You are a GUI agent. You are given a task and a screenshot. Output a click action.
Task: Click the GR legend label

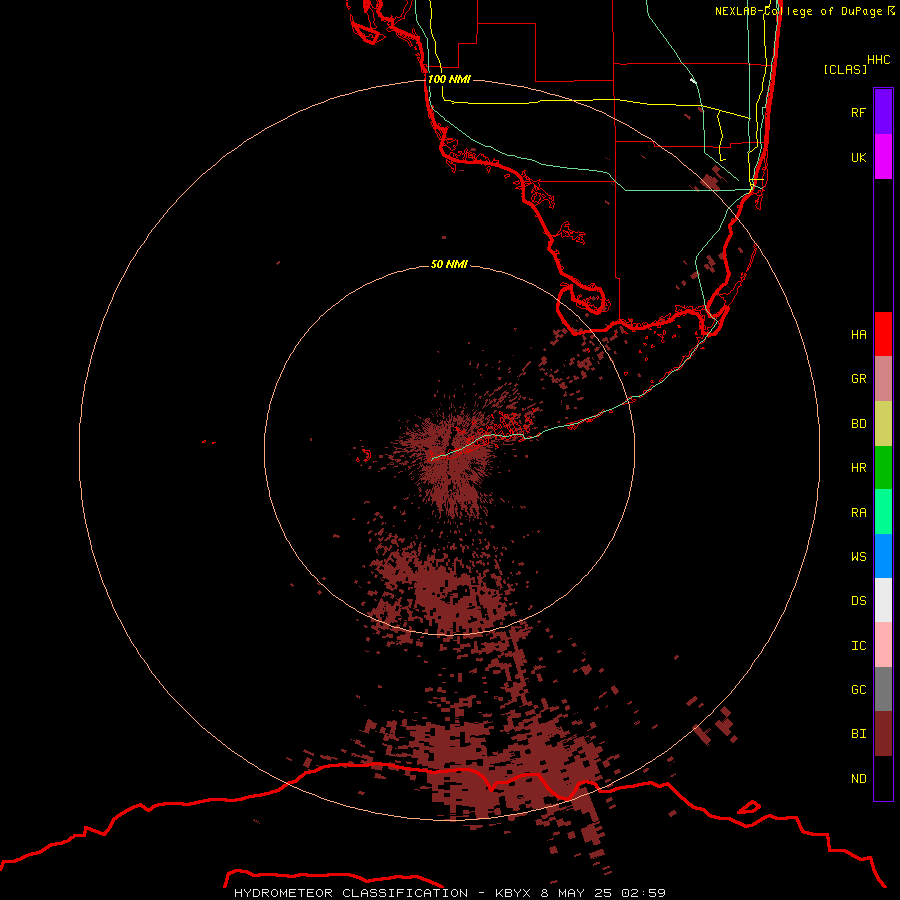click(x=859, y=379)
